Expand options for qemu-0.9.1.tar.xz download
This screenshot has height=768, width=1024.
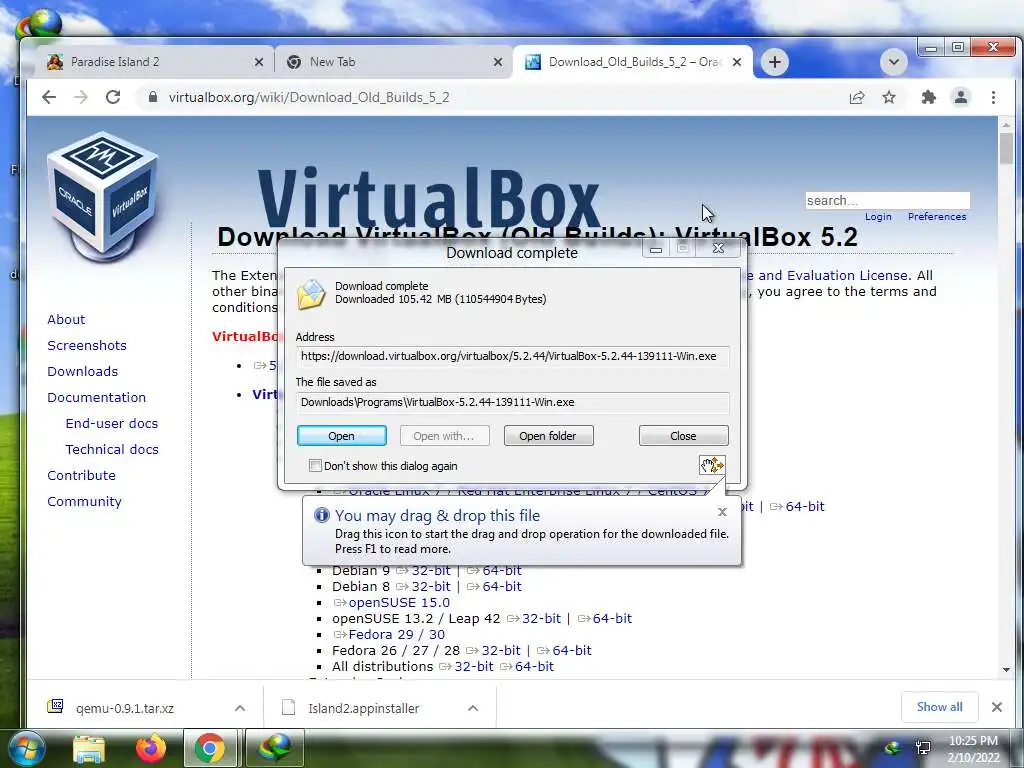pyautogui.click(x=240, y=708)
